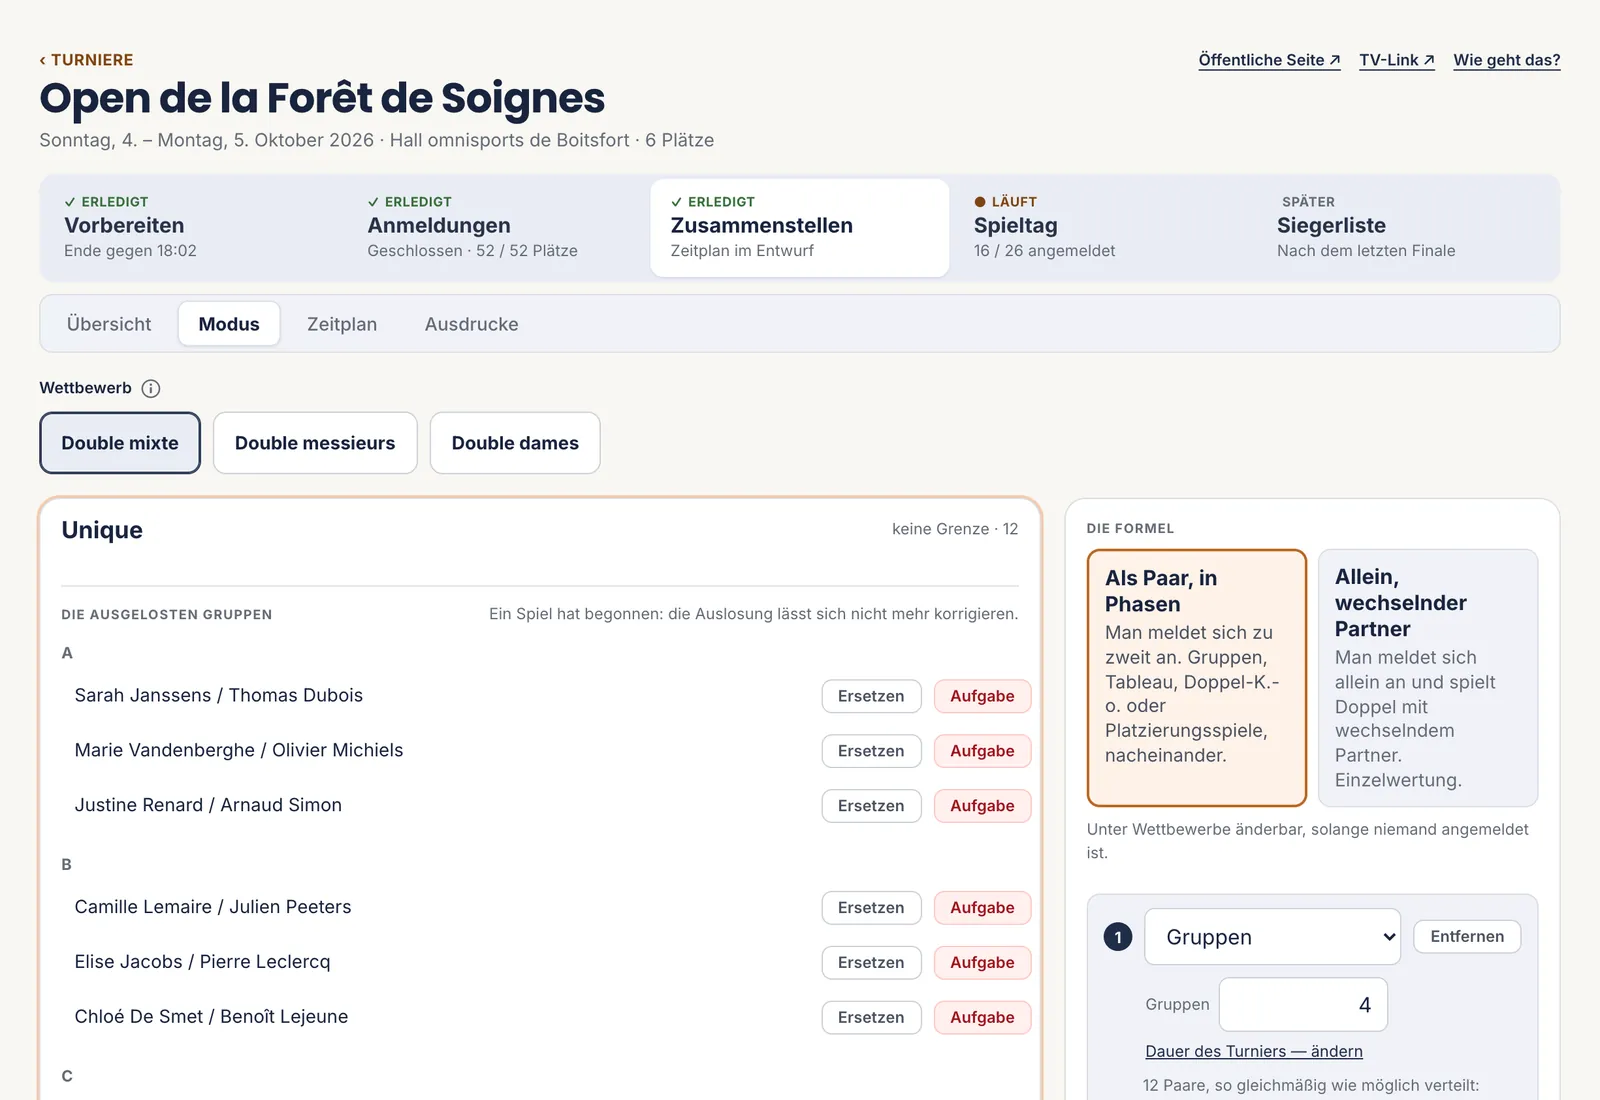Choose the 'Als Paar, in Phasen' formula

pos(1197,678)
